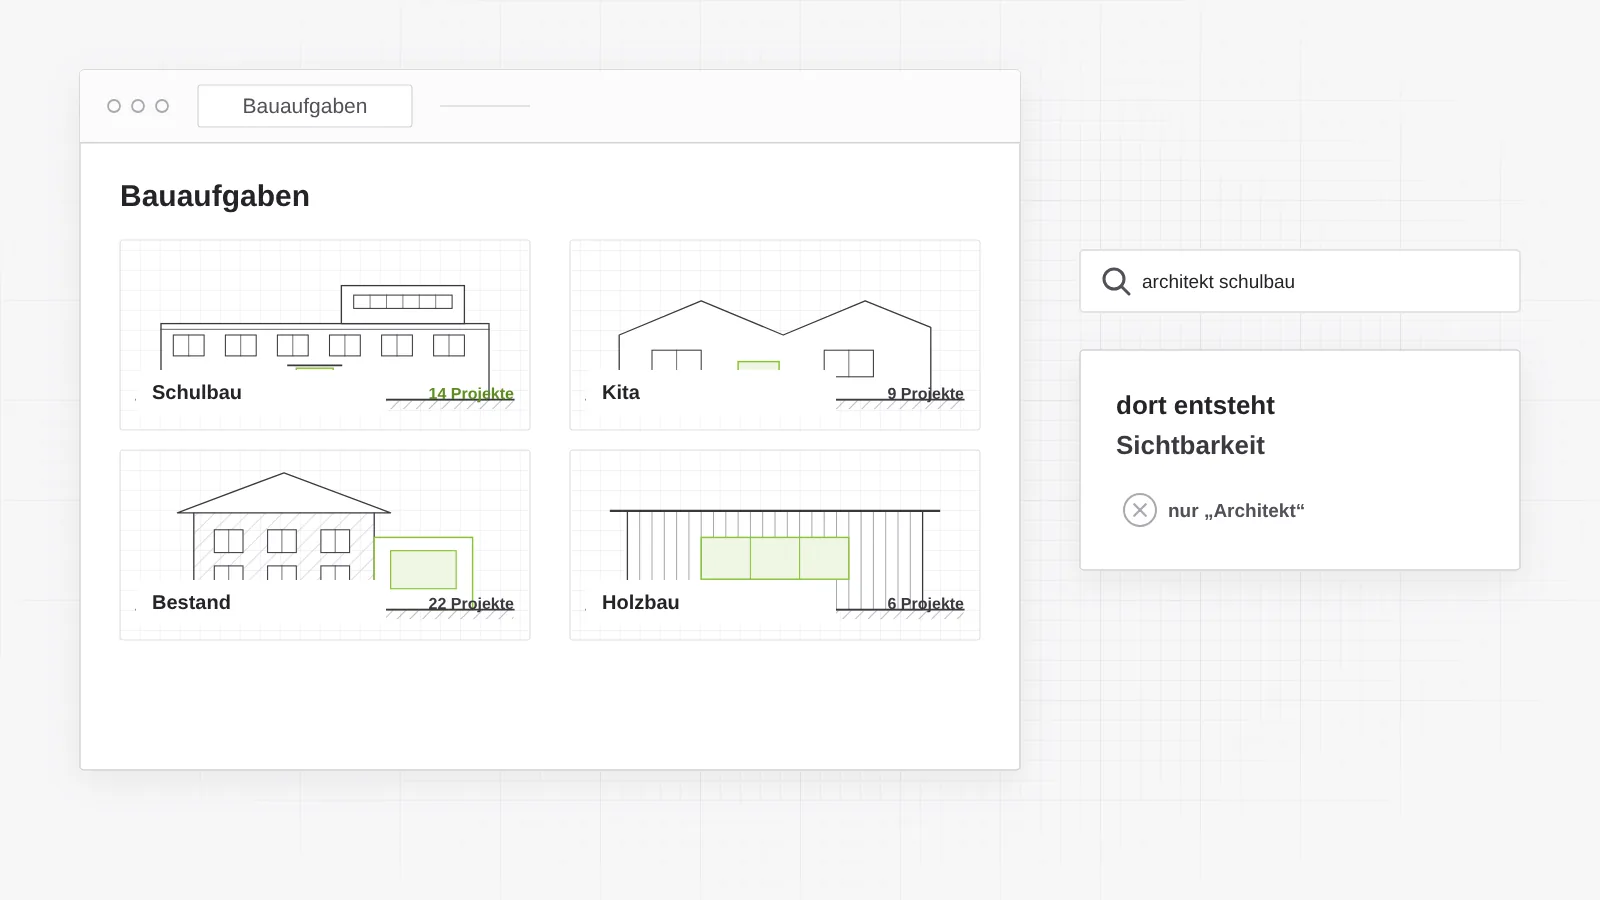This screenshot has height=900, width=1600.
Task: Select the Bauaufgaben browser tab
Action: (305, 106)
